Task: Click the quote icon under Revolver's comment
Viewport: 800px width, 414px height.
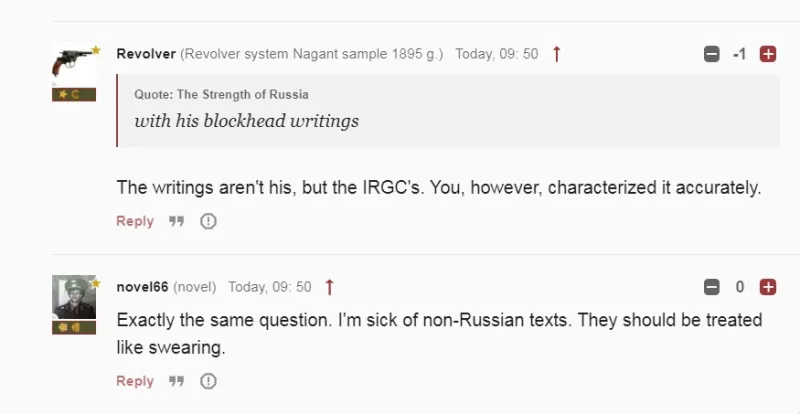Action: [176, 222]
